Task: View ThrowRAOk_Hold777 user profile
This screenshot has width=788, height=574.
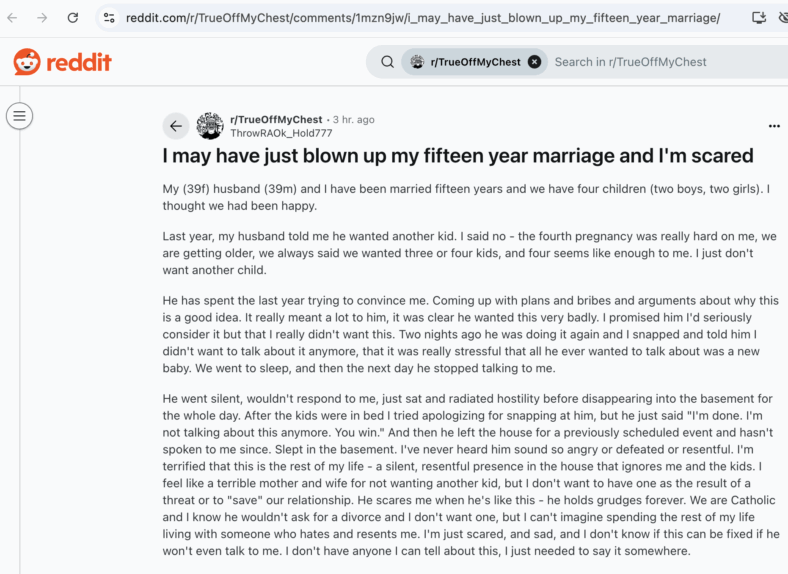Action: point(281,133)
